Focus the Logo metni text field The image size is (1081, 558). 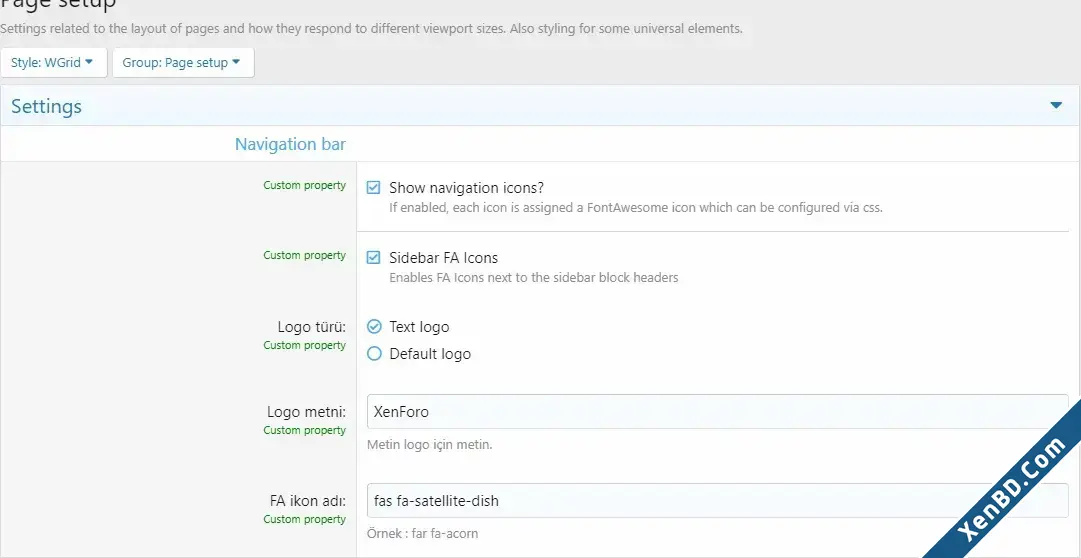(x=718, y=412)
